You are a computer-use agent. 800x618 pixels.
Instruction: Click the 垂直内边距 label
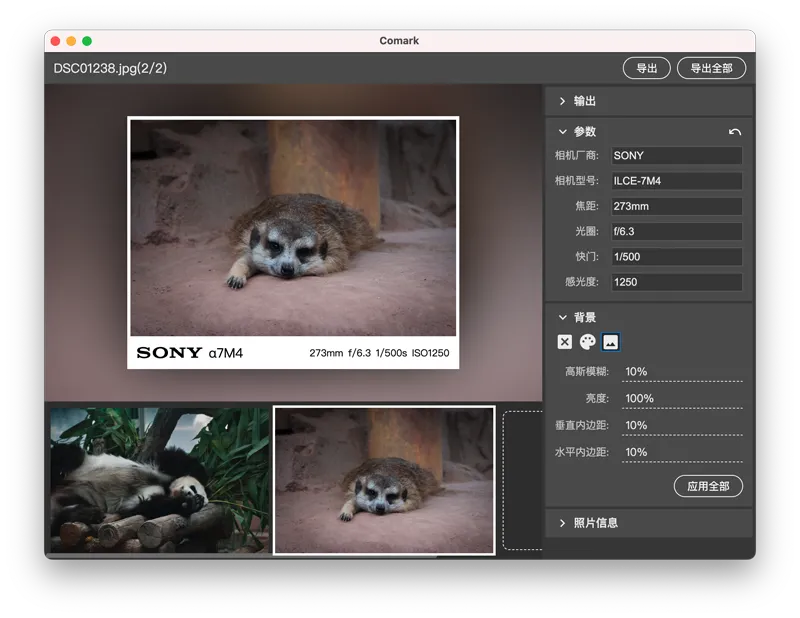coord(582,426)
